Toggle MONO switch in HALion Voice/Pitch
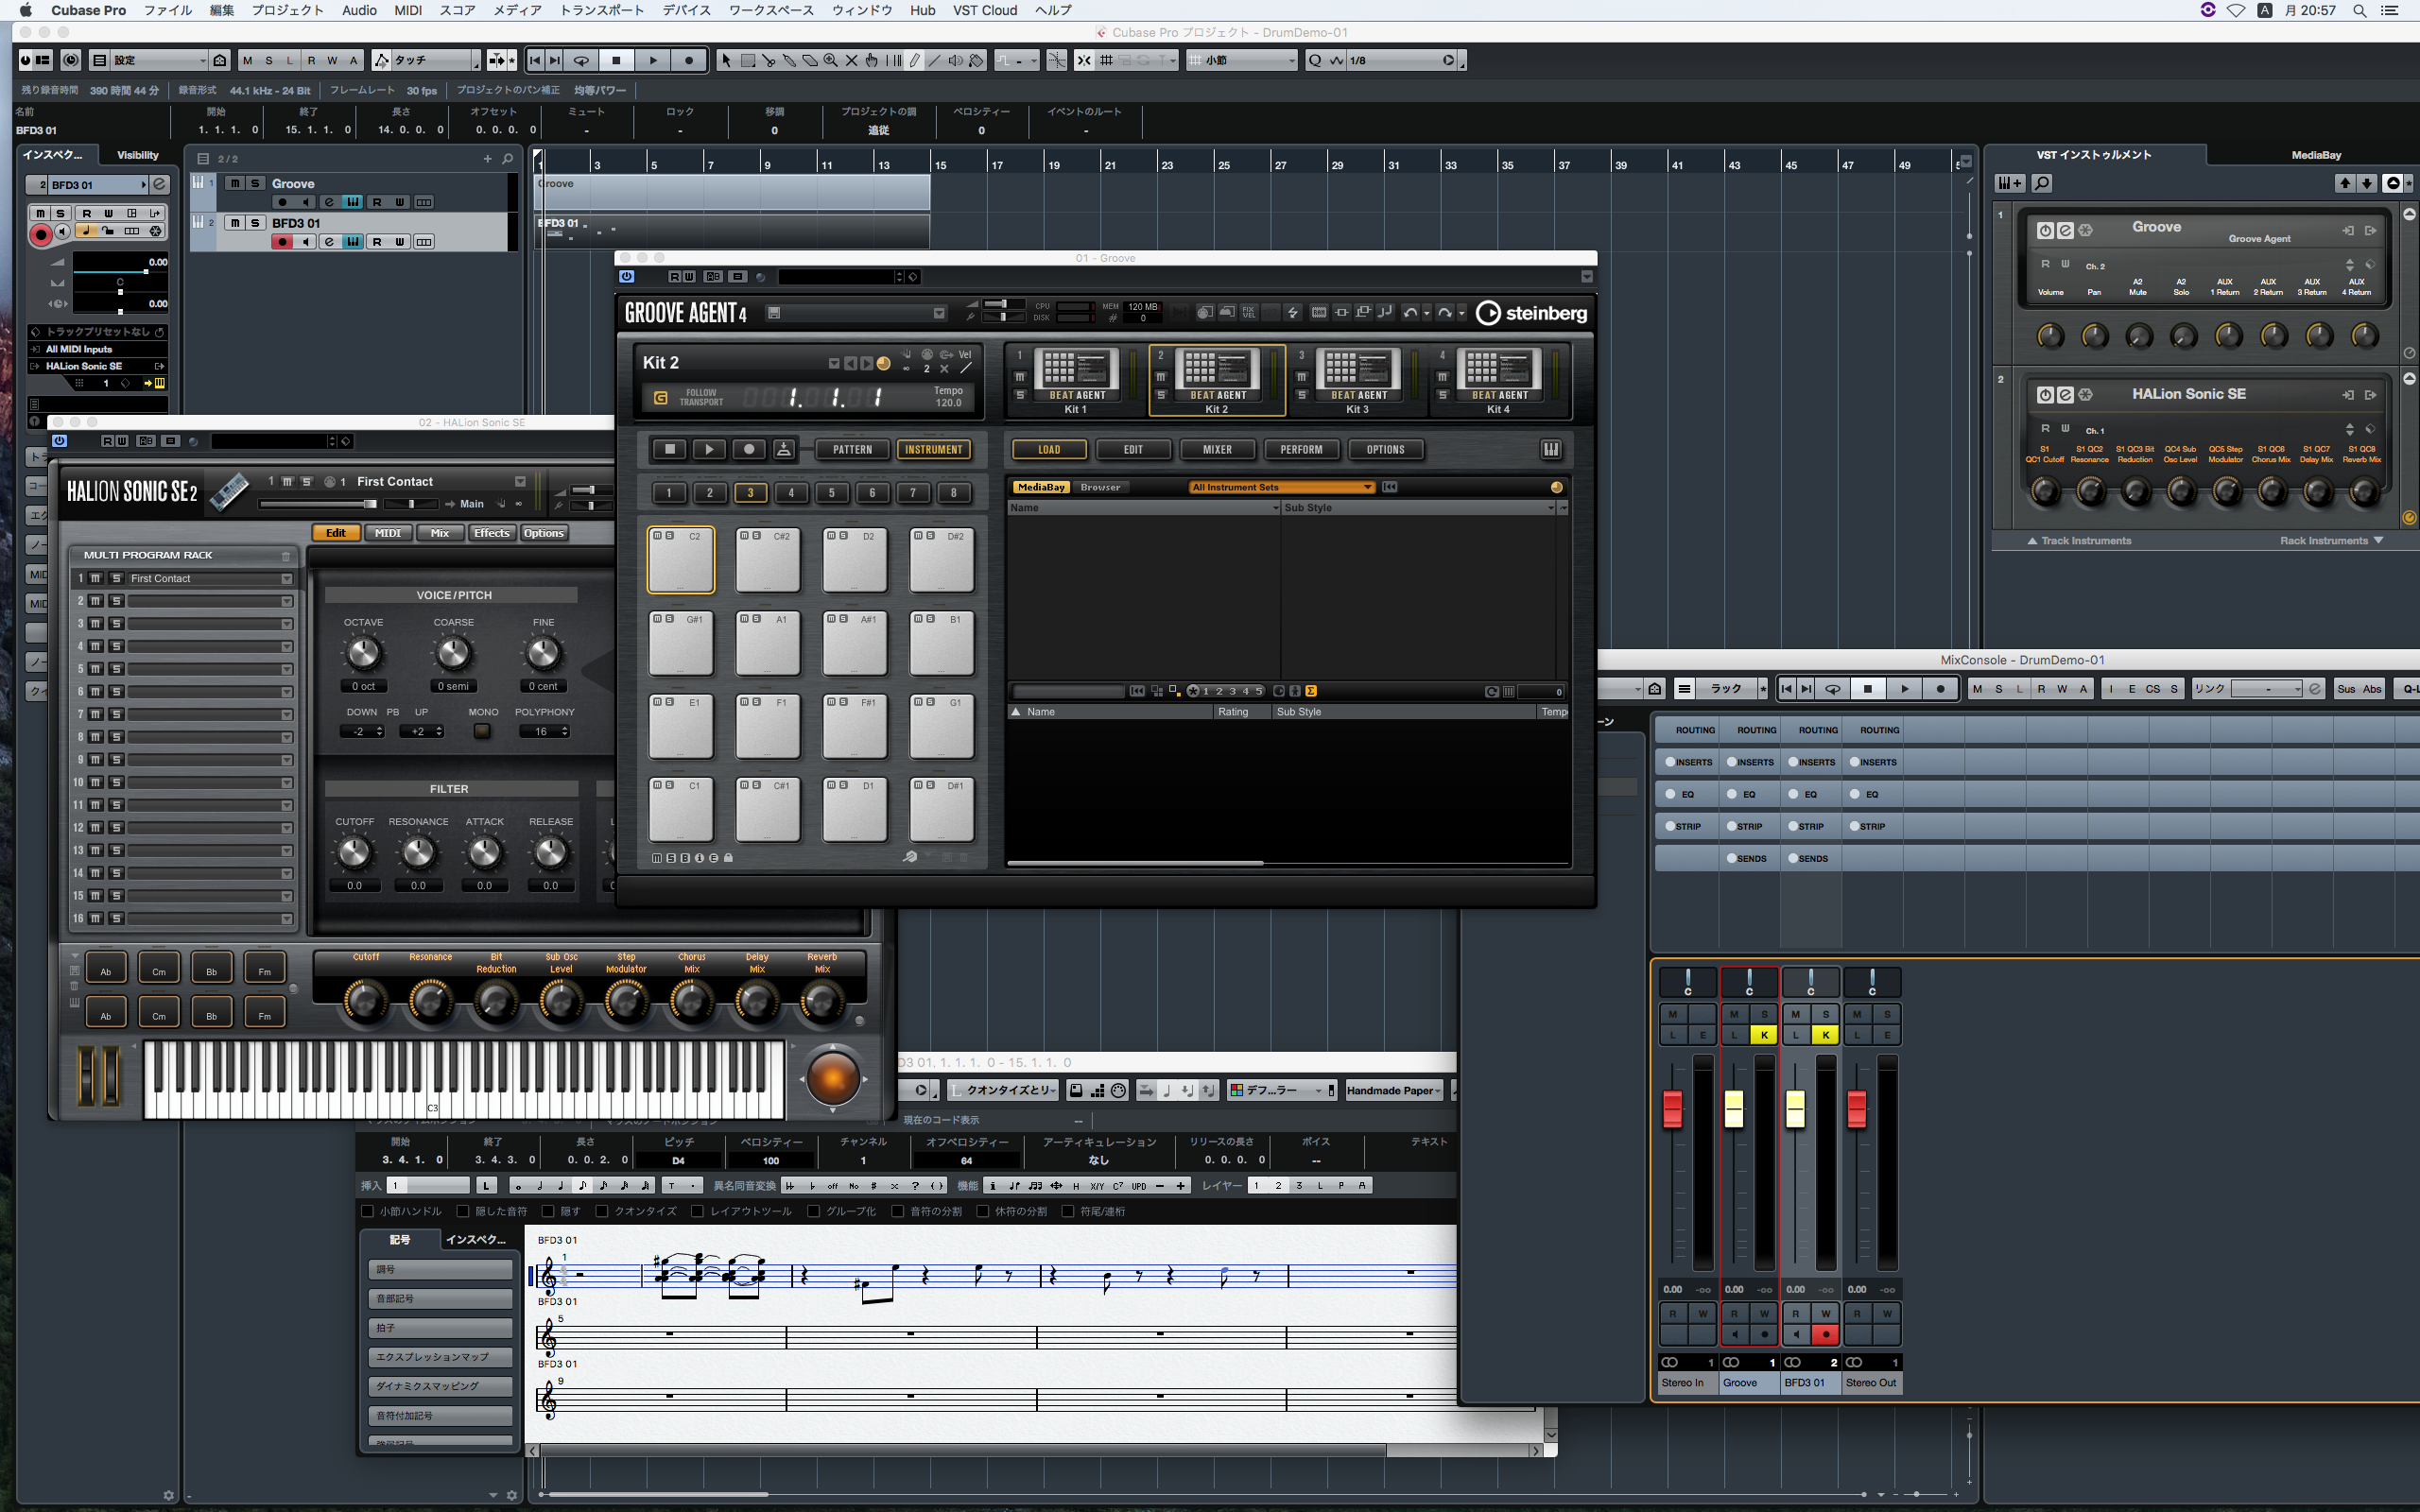This screenshot has width=2420, height=1512. click(x=482, y=731)
